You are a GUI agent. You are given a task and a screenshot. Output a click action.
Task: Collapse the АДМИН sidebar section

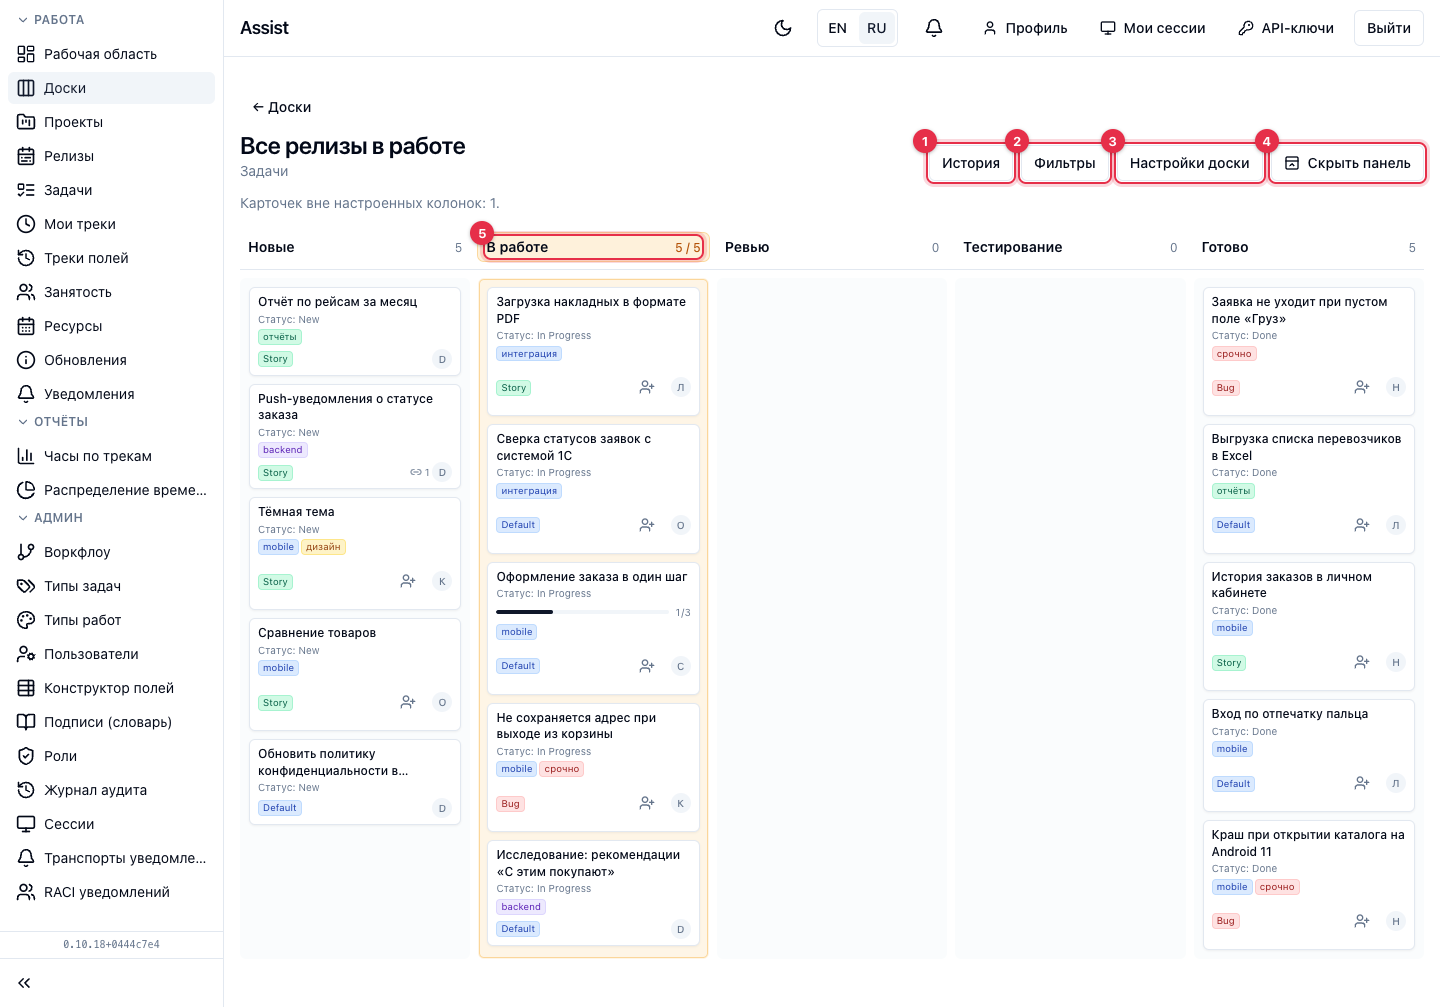50,518
